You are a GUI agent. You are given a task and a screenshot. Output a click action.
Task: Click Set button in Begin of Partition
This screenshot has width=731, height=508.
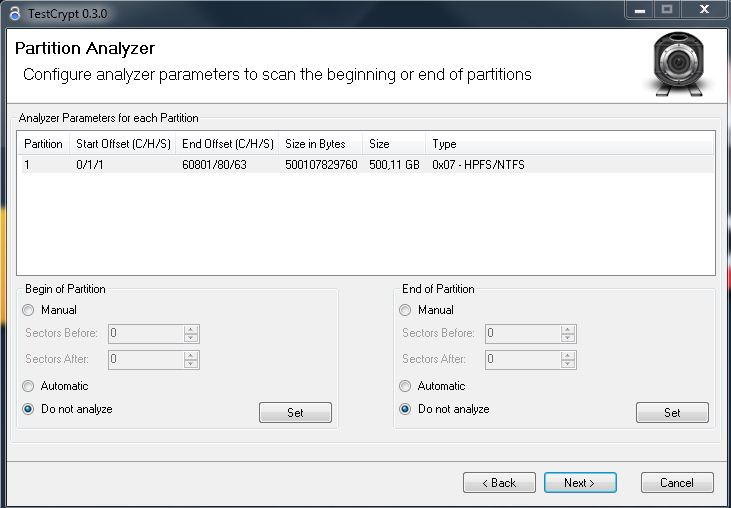point(296,412)
